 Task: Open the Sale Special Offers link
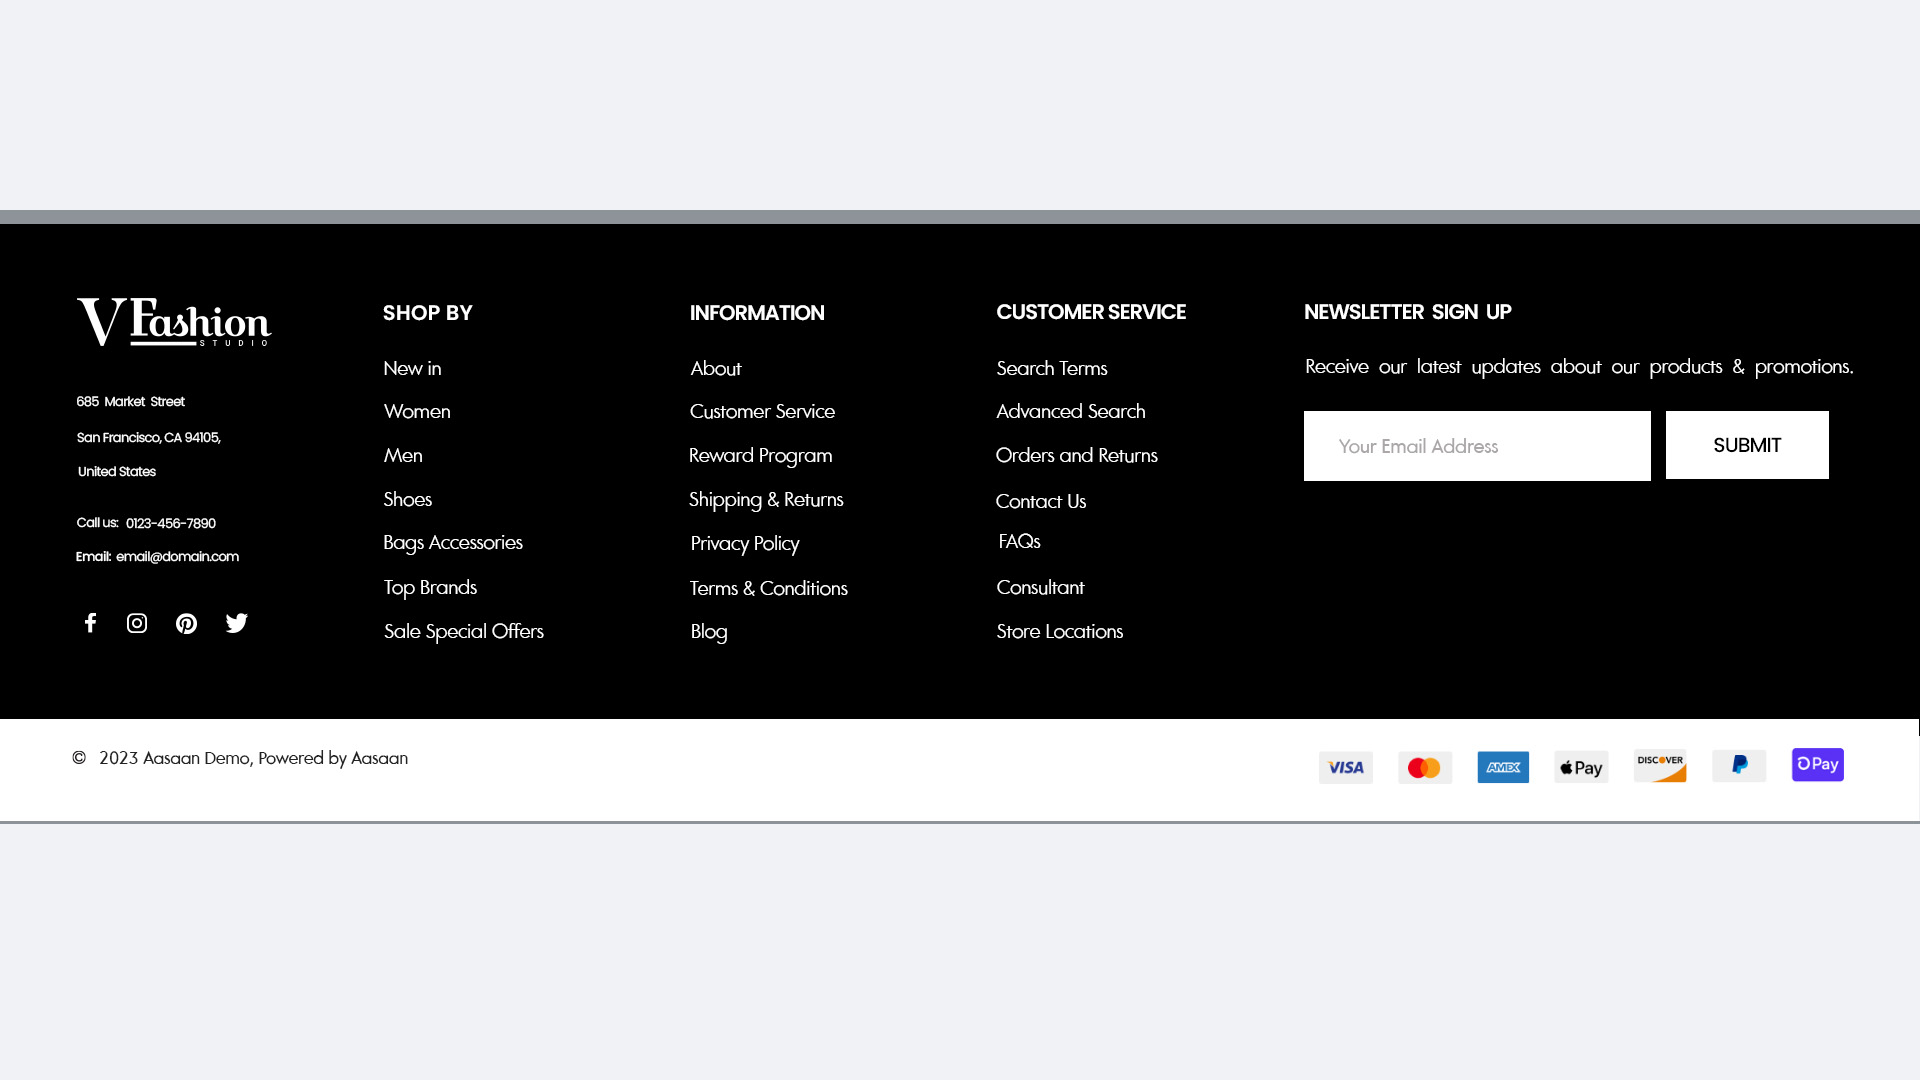[463, 631]
